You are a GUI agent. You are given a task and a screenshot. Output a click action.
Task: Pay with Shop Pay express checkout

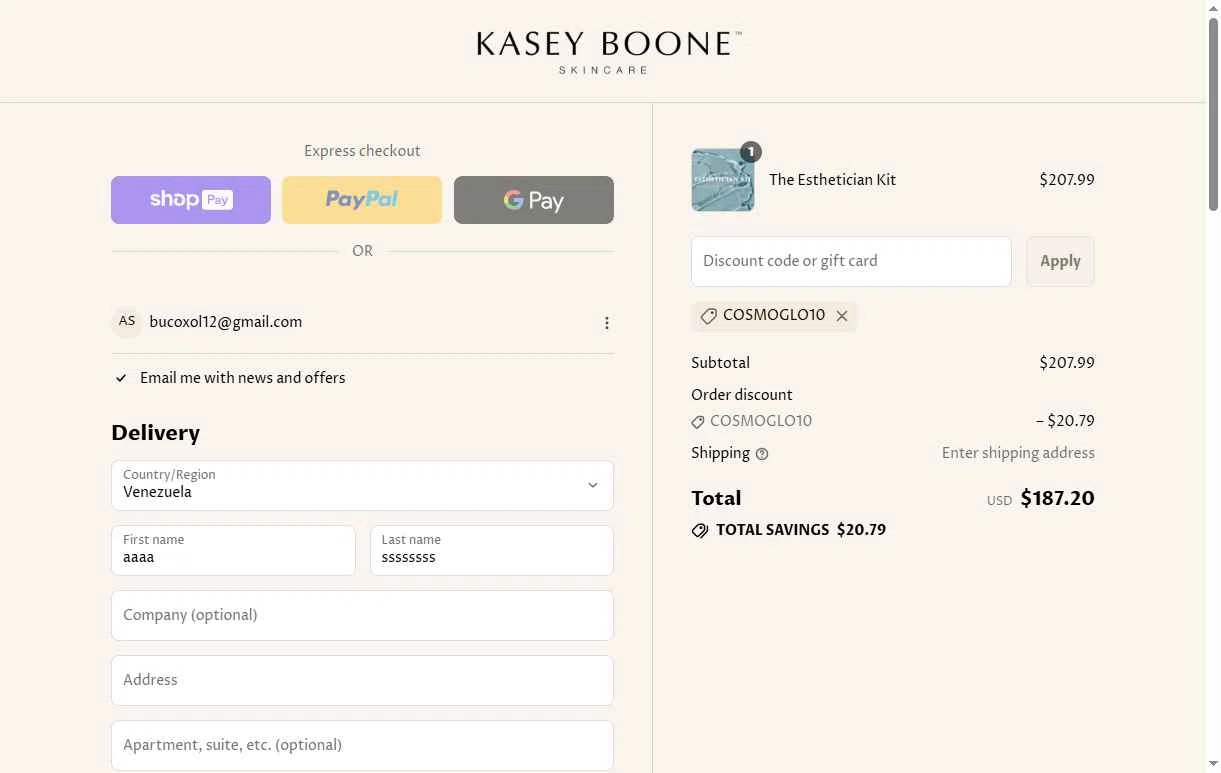click(191, 200)
